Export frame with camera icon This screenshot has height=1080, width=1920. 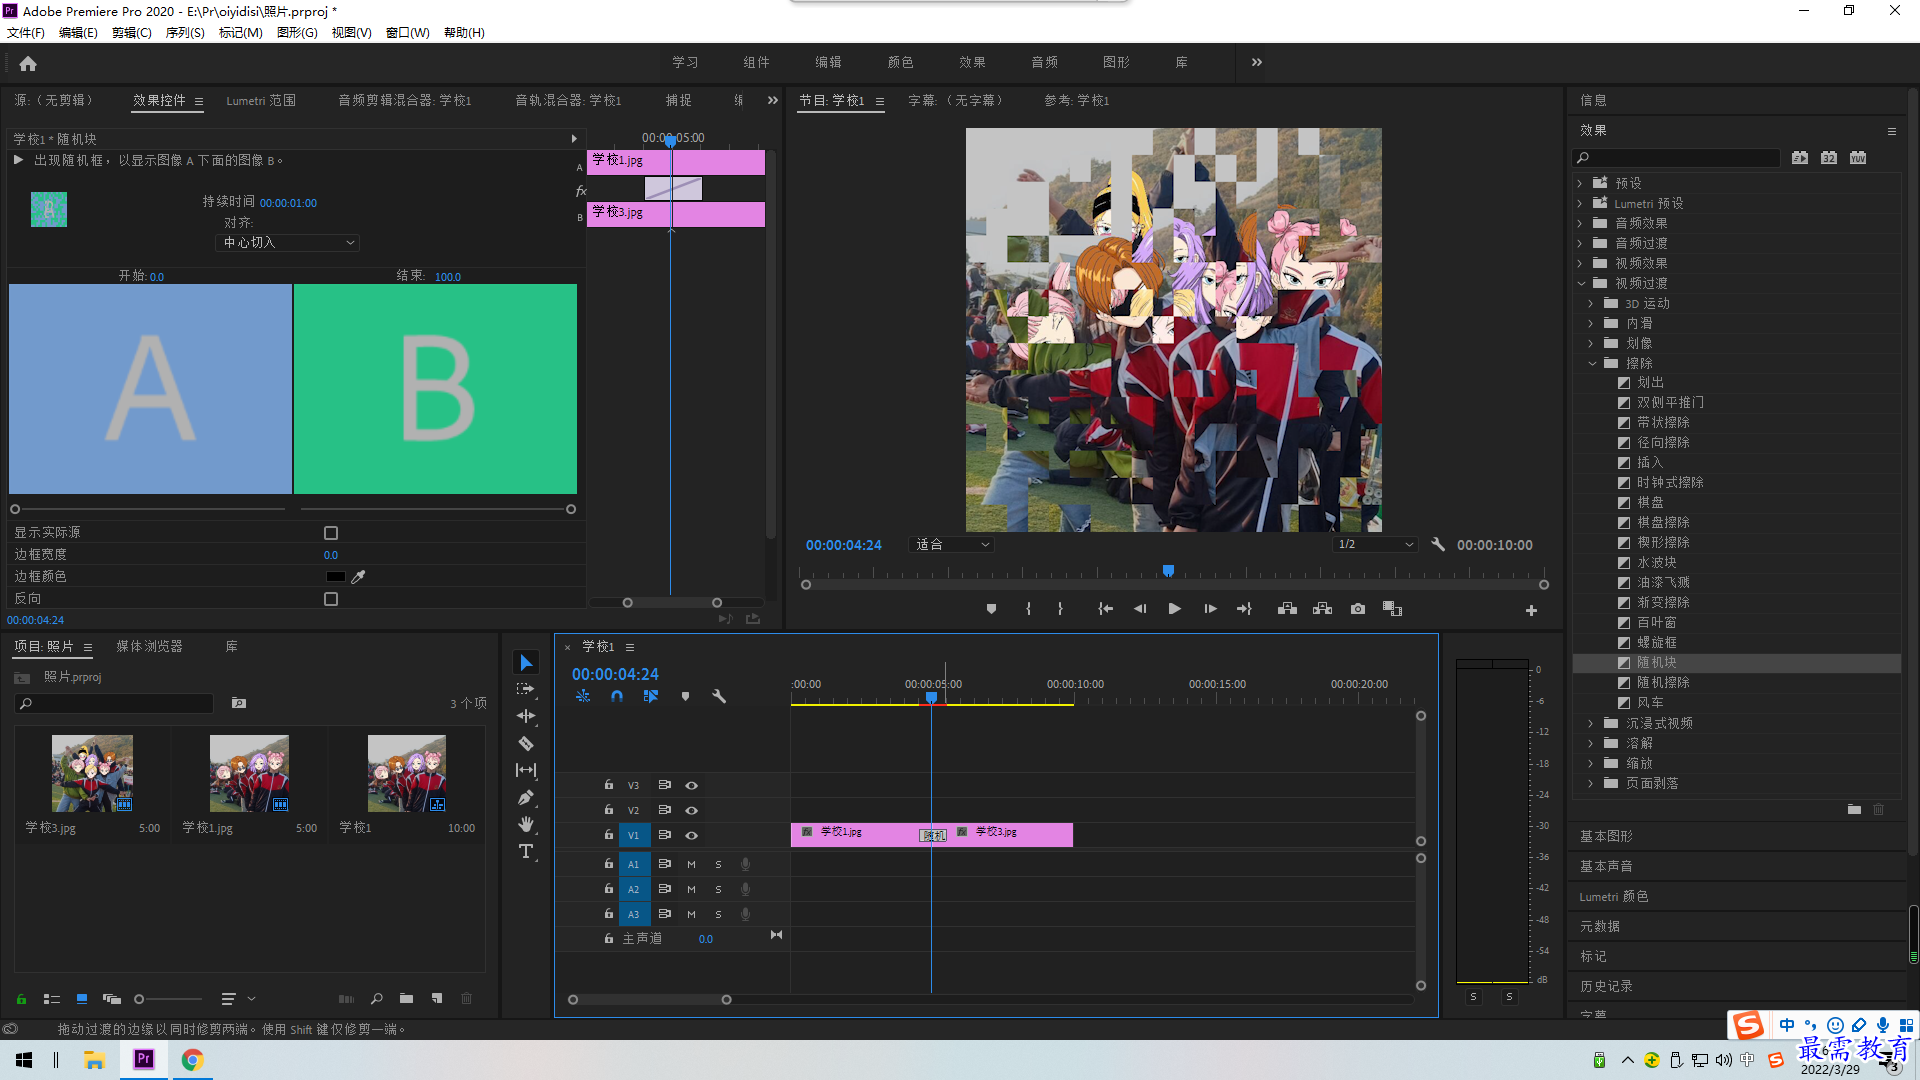pyautogui.click(x=1357, y=609)
